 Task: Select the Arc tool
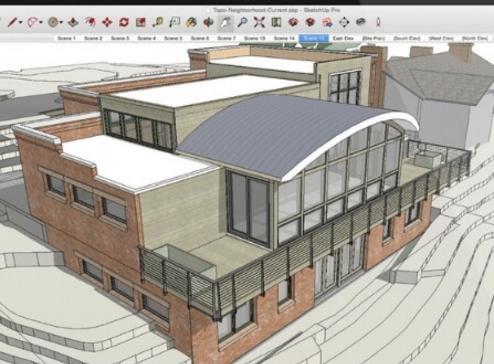[32, 22]
